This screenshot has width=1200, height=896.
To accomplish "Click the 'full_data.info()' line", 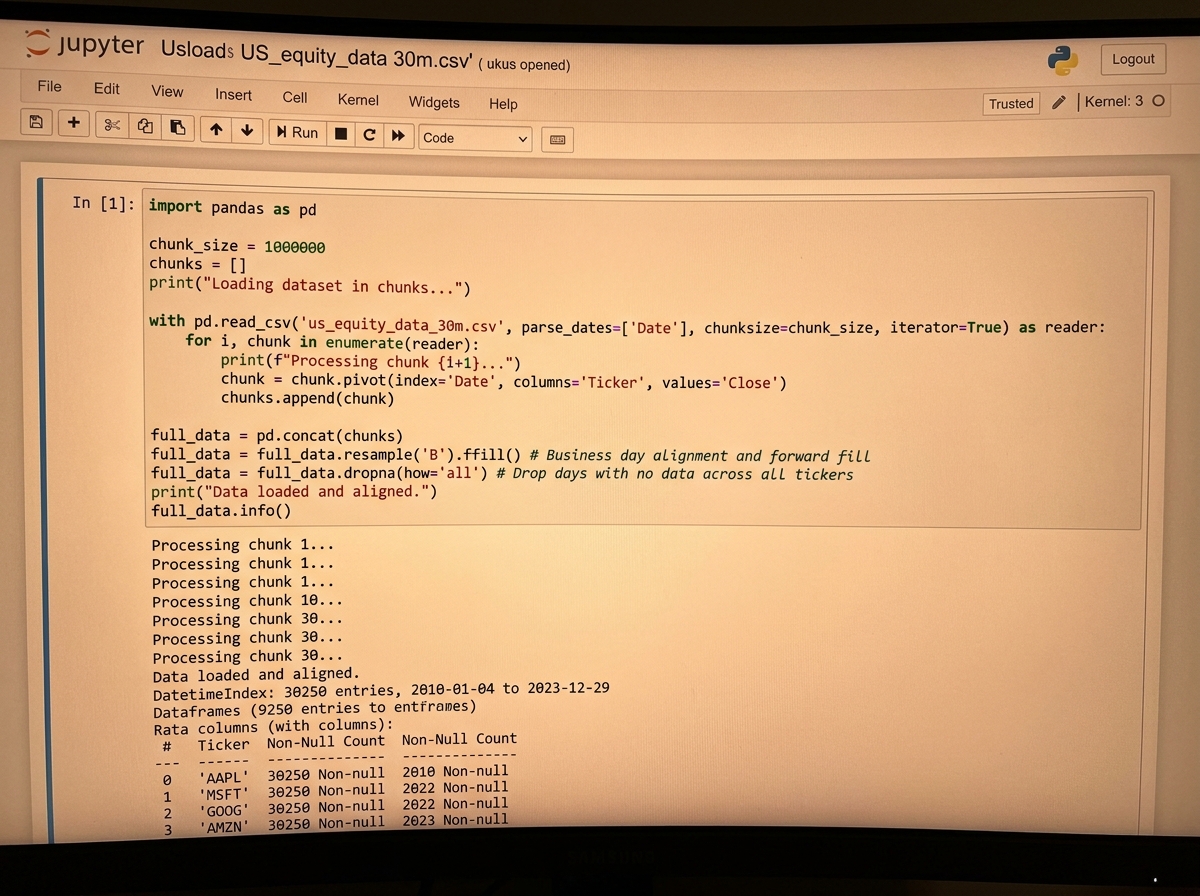I will point(221,511).
